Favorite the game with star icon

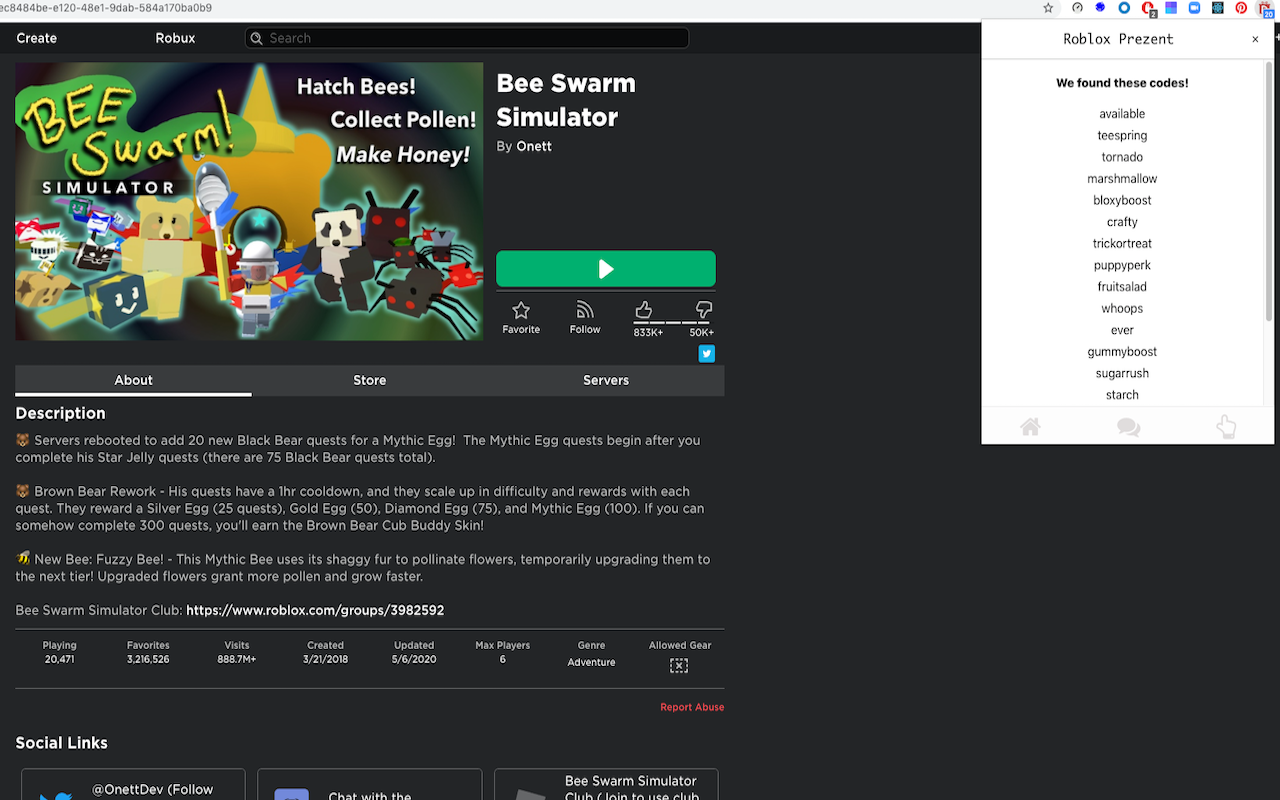click(521, 317)
